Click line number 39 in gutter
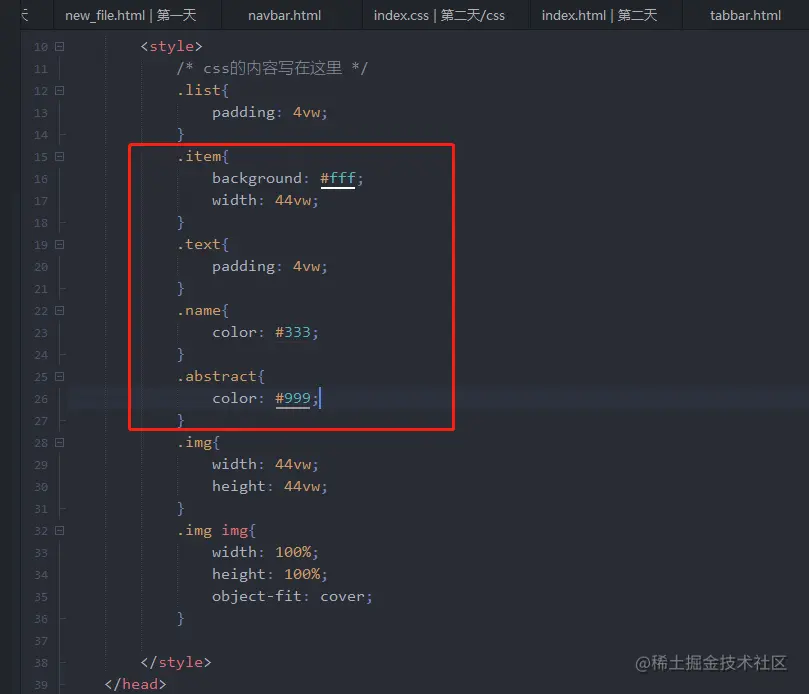 (41, 685)
